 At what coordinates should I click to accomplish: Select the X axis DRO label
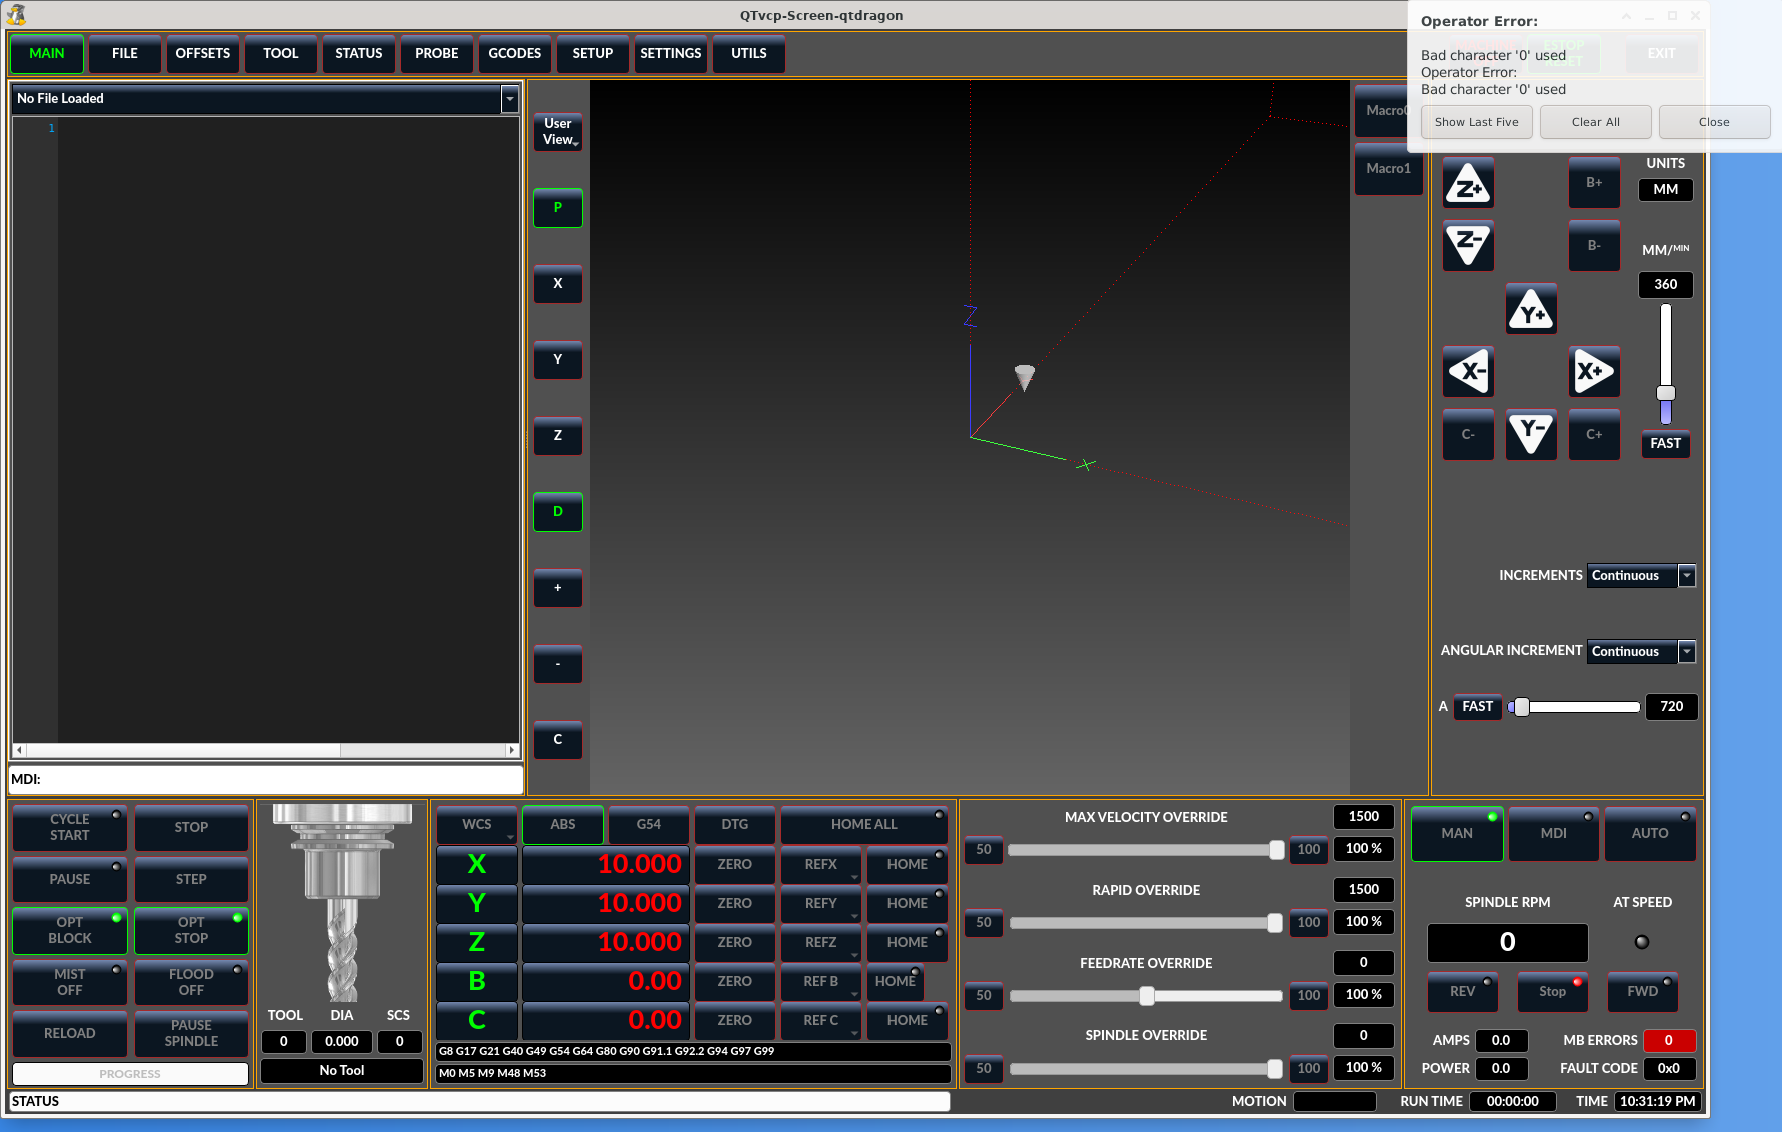click(x=477, y=864)
